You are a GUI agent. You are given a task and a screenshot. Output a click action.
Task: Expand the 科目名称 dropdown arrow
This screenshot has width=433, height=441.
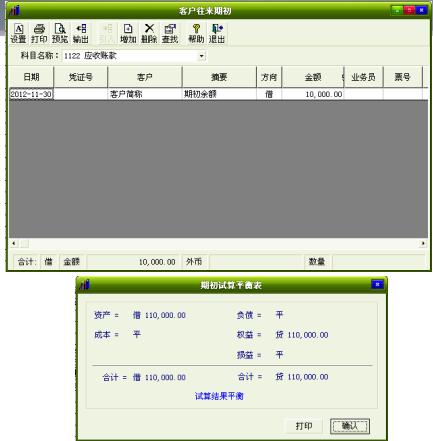coord(202,56)
